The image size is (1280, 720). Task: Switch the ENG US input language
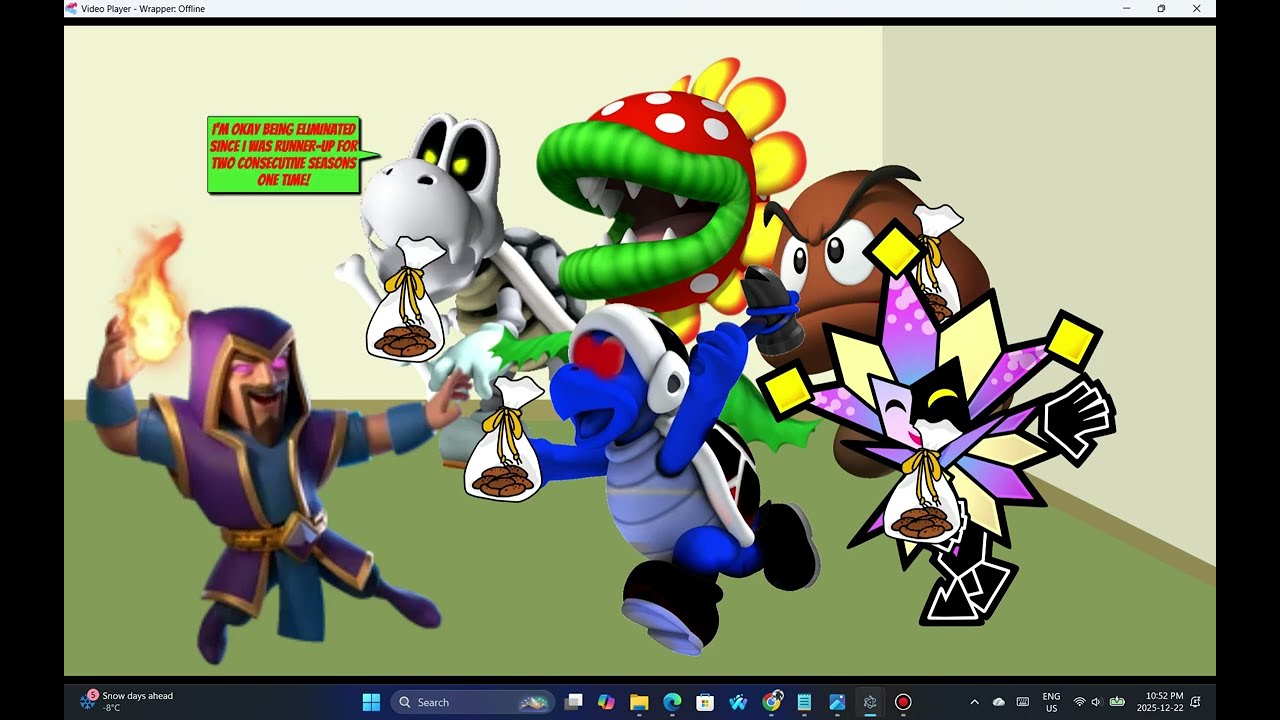[1051, 702]
